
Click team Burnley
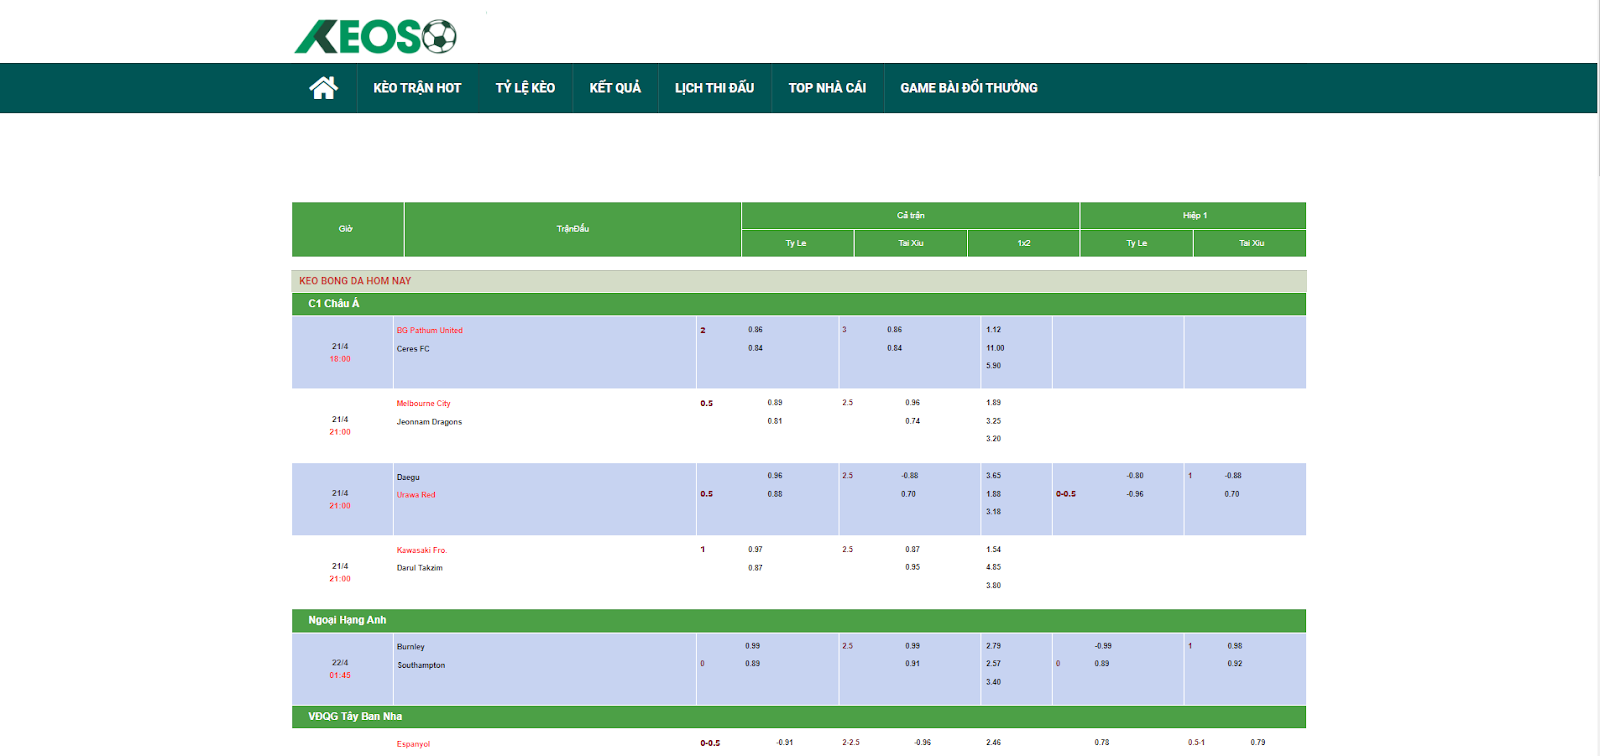pos(410,647)
